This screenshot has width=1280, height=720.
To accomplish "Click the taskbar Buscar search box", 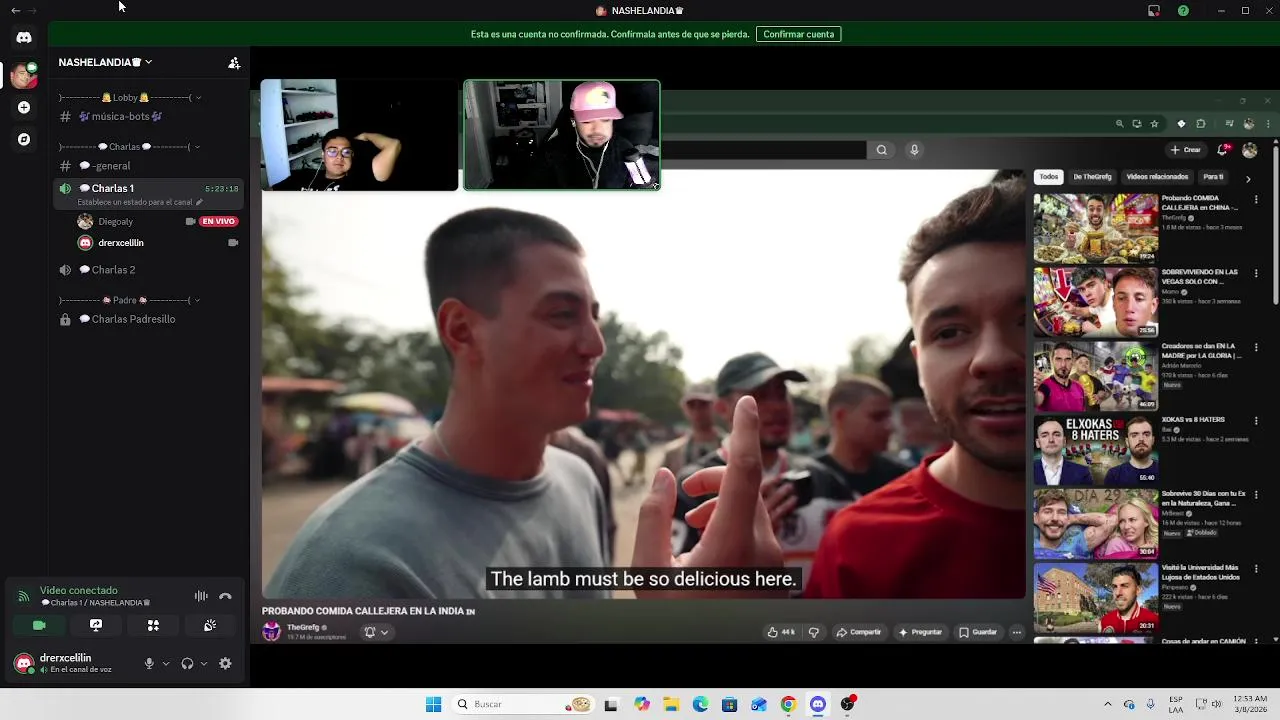I will 523,704.
